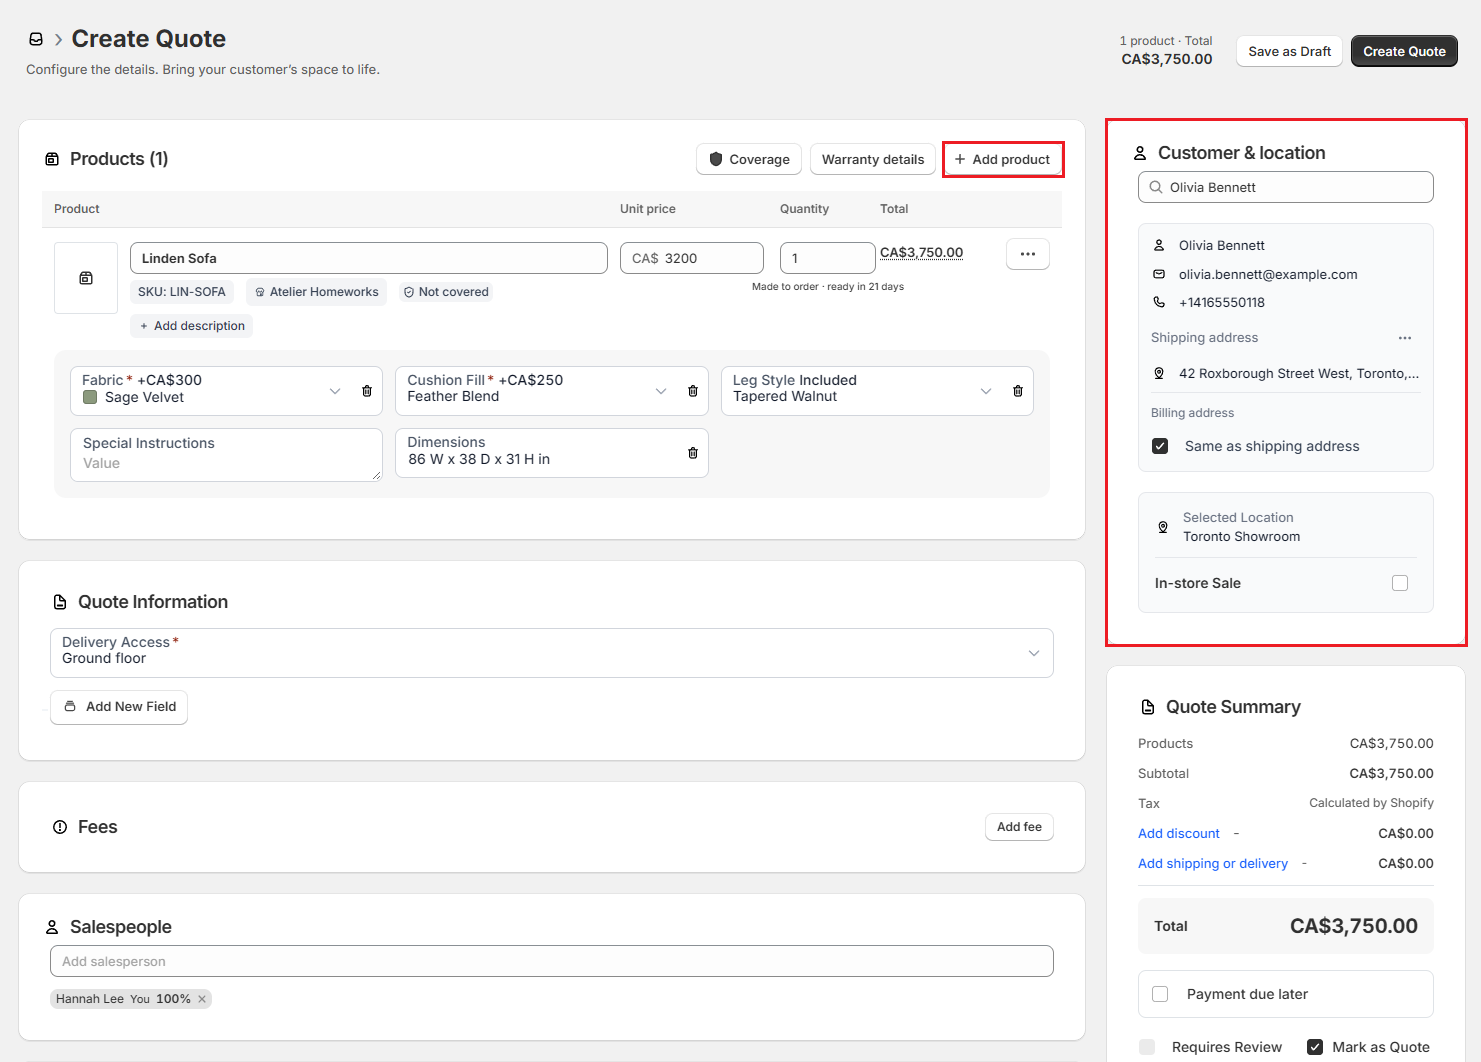Click the email icon beside olivia.bennett@example.com
Screen dimensions: 1481x1062
tap(1160, 274)
